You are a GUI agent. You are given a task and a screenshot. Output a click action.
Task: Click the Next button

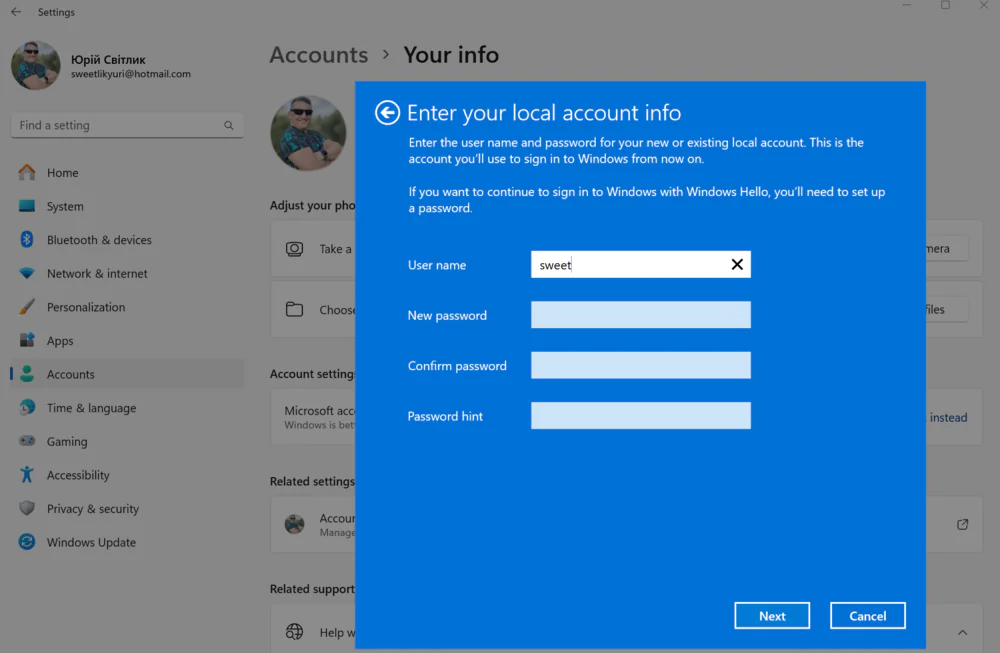tap(772, 616)
